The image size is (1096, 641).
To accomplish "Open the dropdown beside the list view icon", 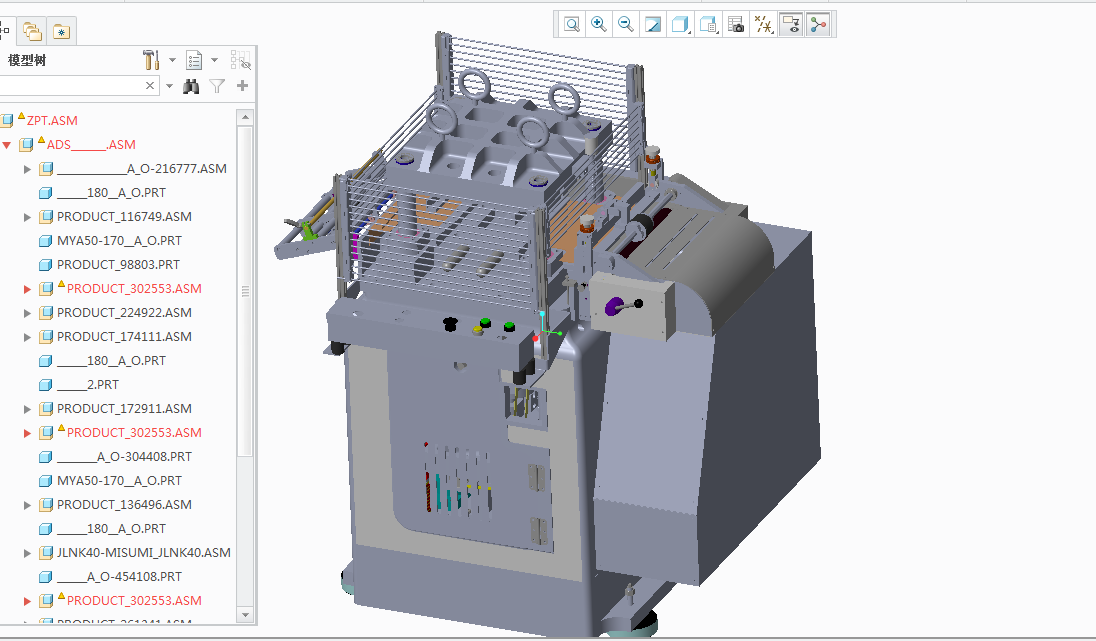I will (x=214, y=60).
